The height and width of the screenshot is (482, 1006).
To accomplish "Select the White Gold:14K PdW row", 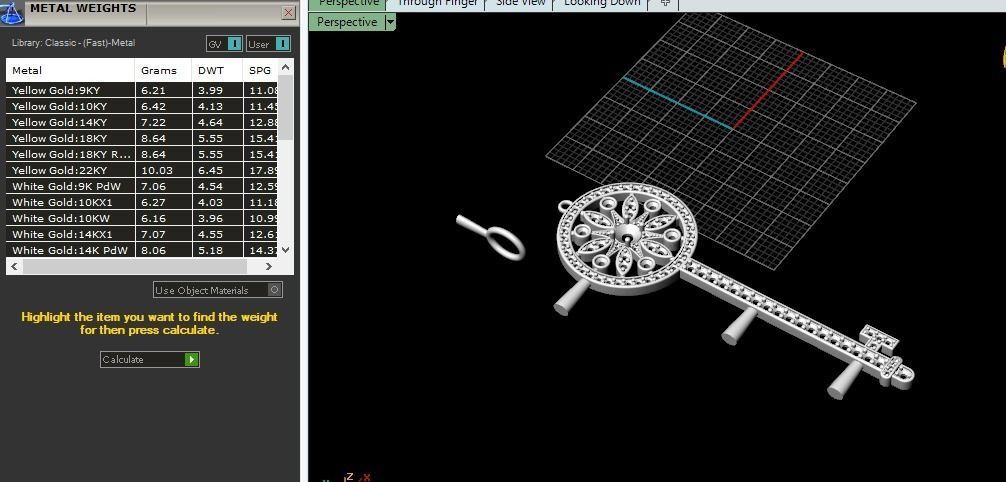I will click(142, 250).
